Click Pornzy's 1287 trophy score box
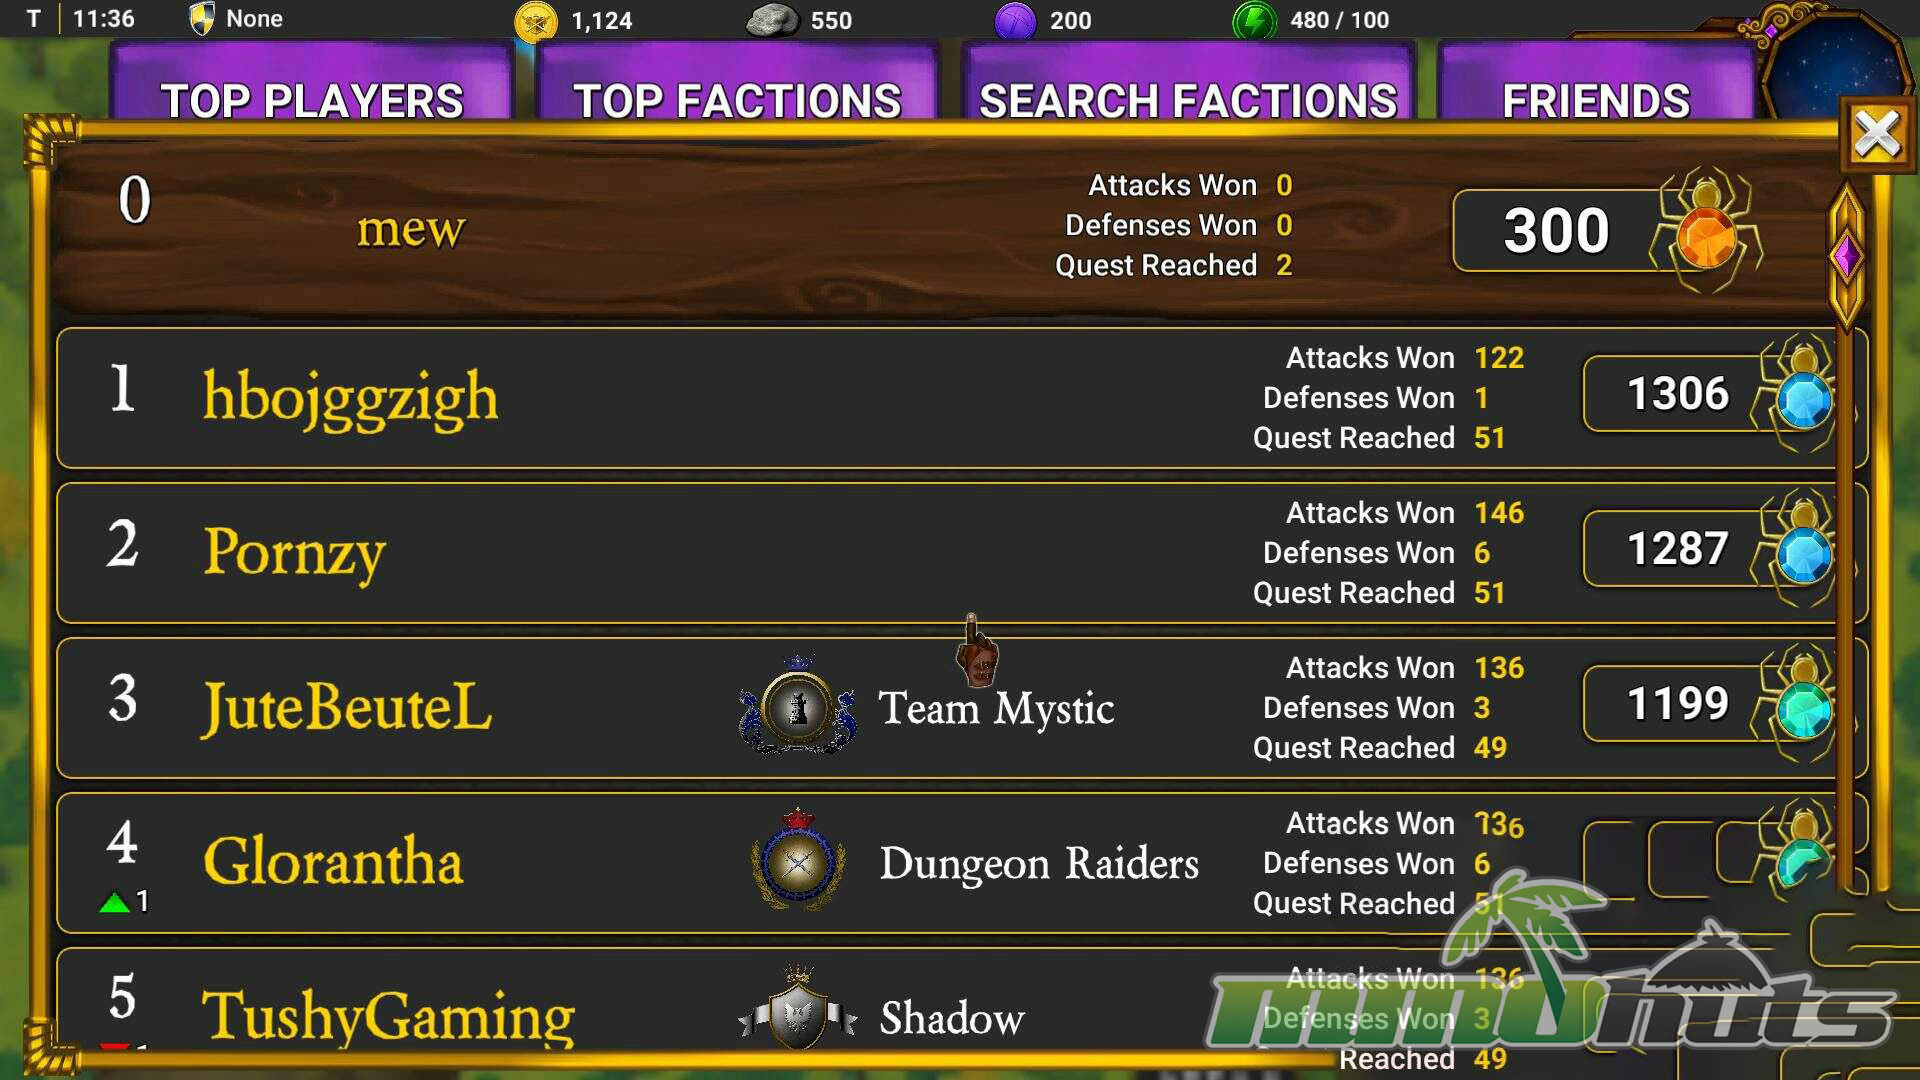 click(1677, 549)
